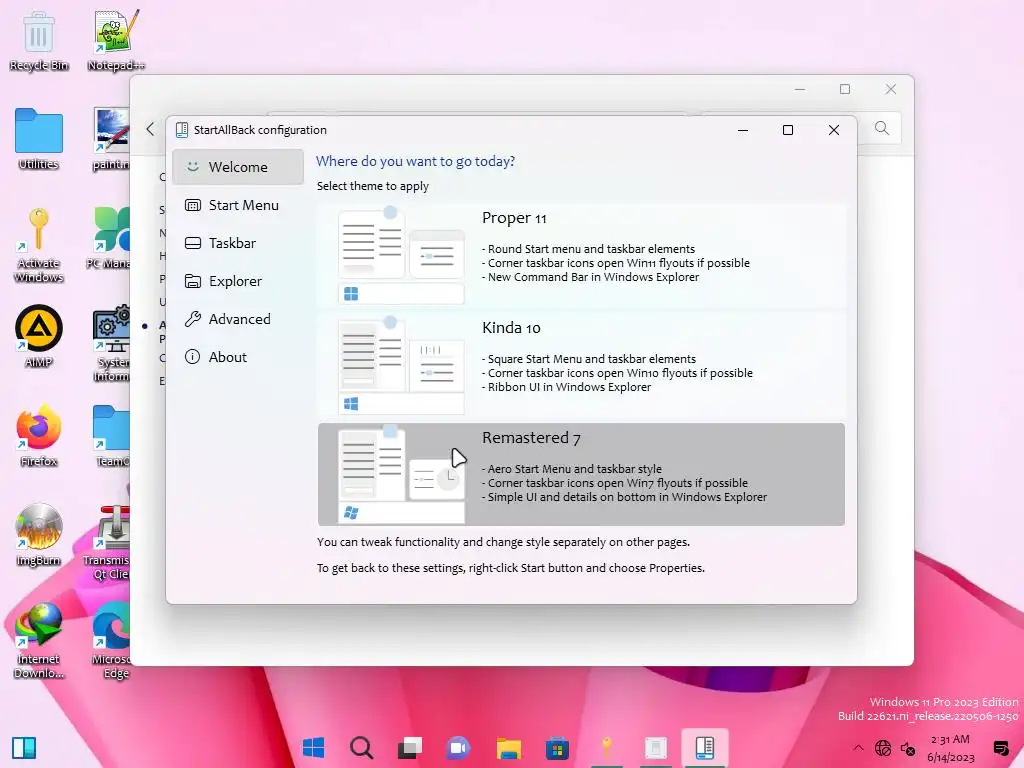Image resolution: width=1024 pixels, height=768 pixels.
Task: Select the Kinda 10 theme preview thumbnail
Action: point(401,366)
